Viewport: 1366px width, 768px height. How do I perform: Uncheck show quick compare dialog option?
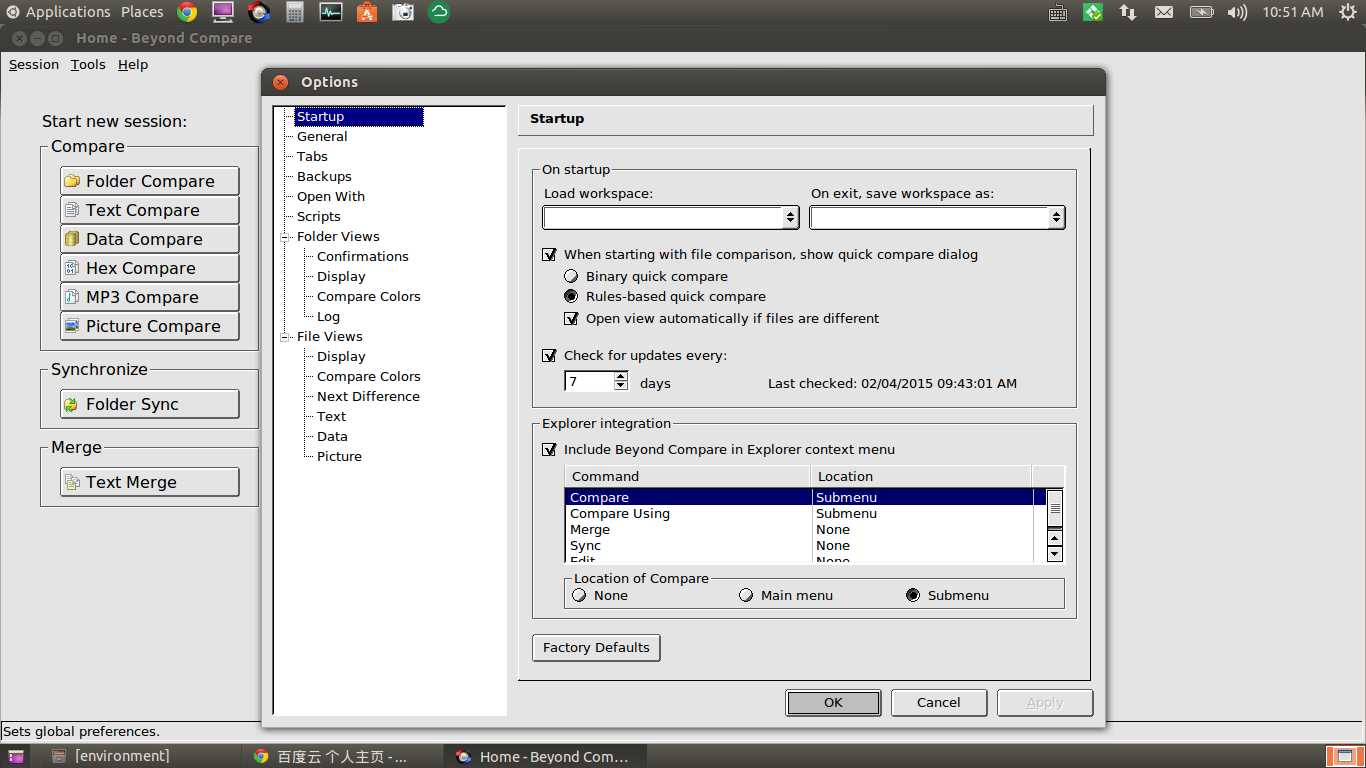(x=549, y=255)
